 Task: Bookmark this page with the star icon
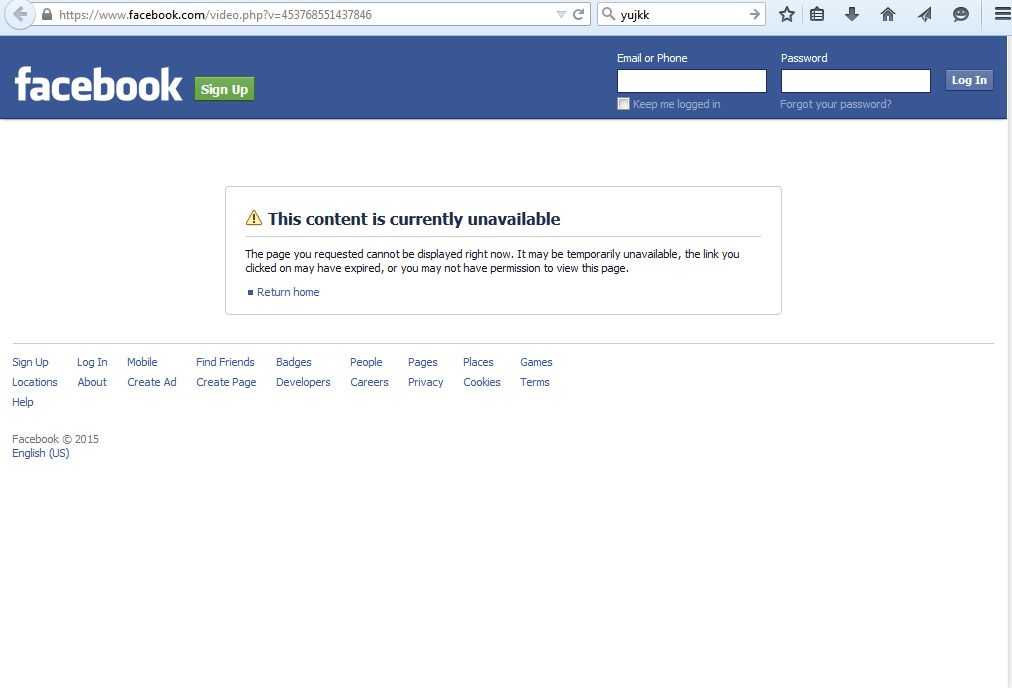pyautogui.click(x=786, y=14)
